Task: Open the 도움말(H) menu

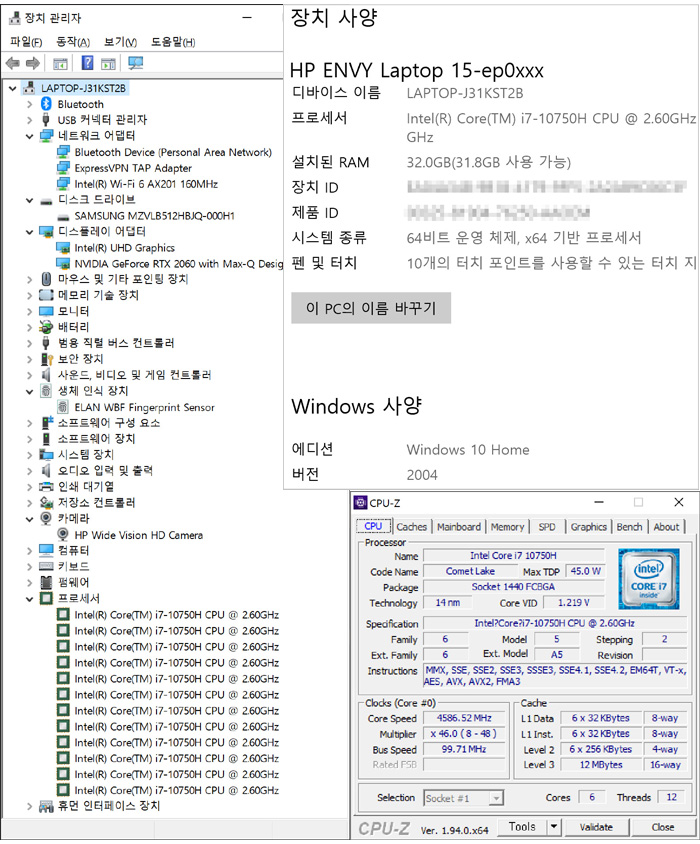Action: (x=173, y=41)
